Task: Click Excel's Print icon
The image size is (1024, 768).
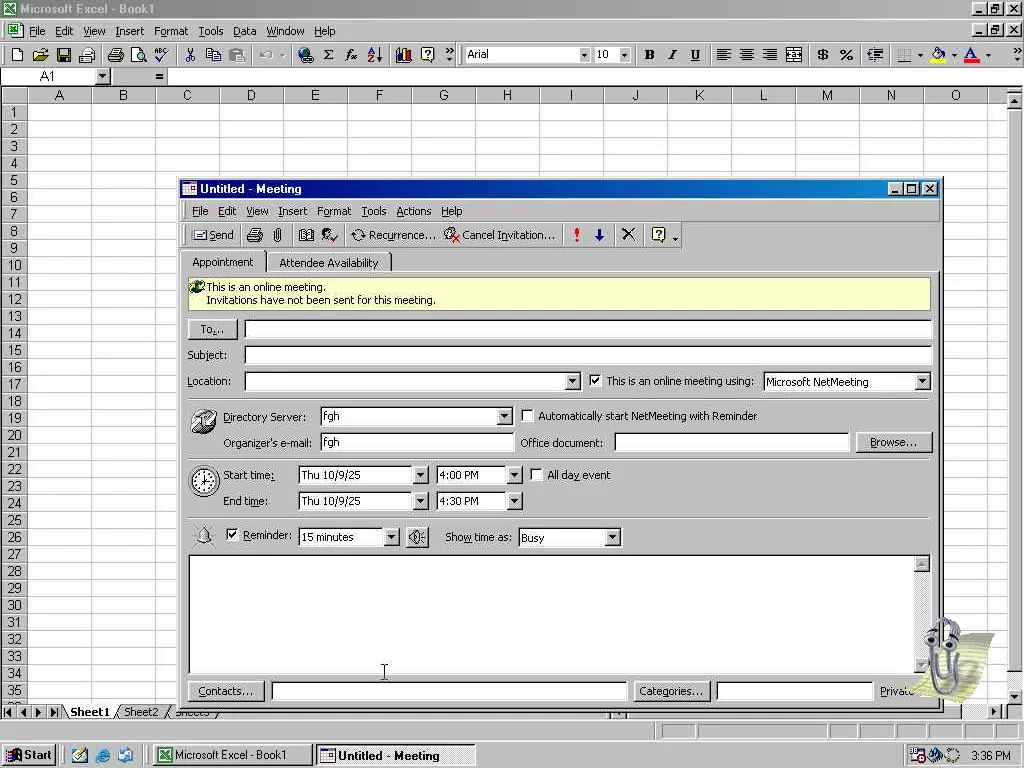Action: (116, 55)
